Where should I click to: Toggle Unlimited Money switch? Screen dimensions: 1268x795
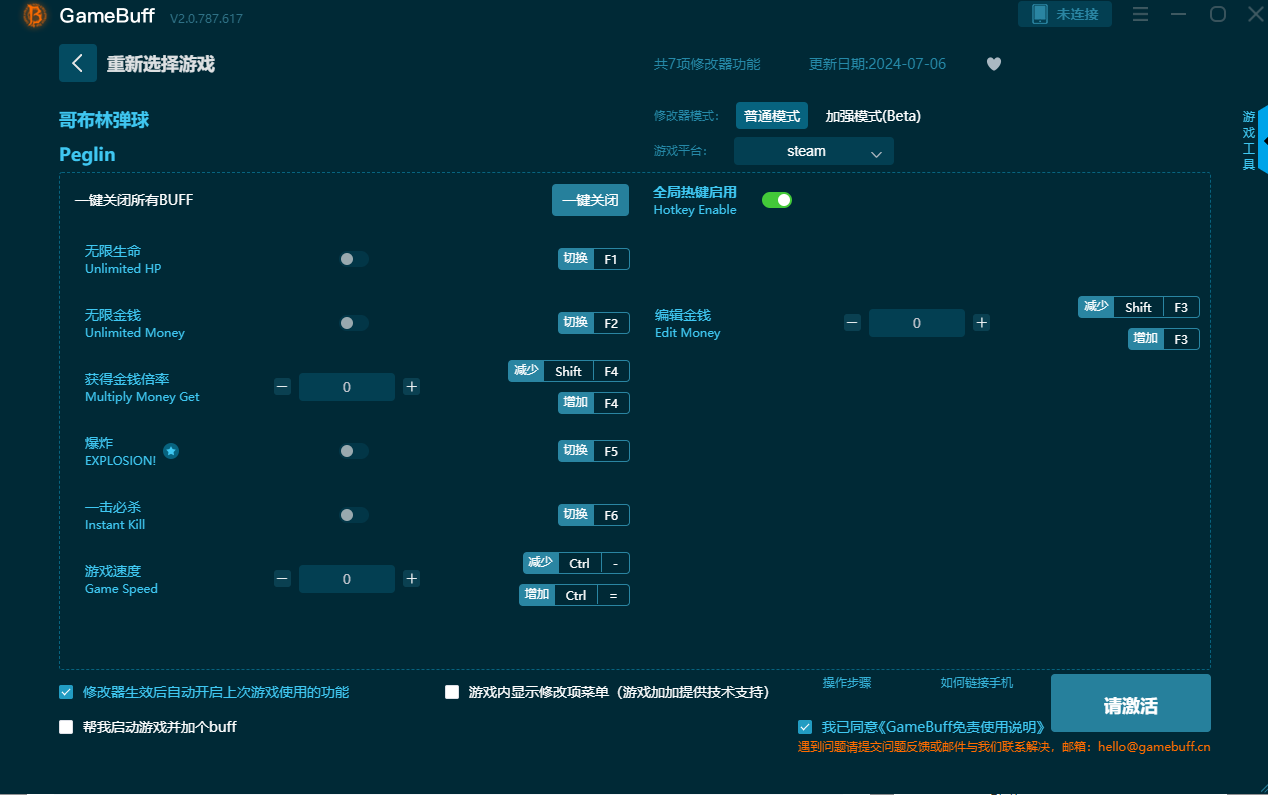pyautogui.click(x=353, y=323)
